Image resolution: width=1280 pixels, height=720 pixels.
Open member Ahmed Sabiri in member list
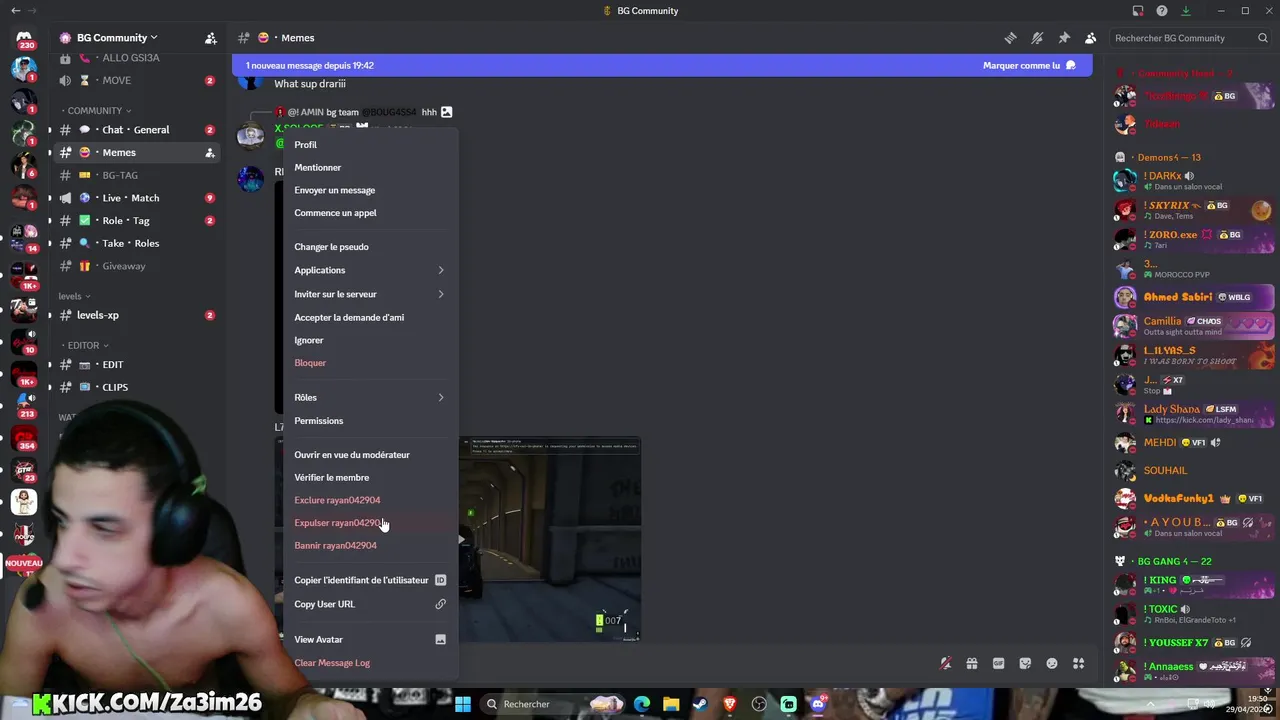tap(1194, 297)
